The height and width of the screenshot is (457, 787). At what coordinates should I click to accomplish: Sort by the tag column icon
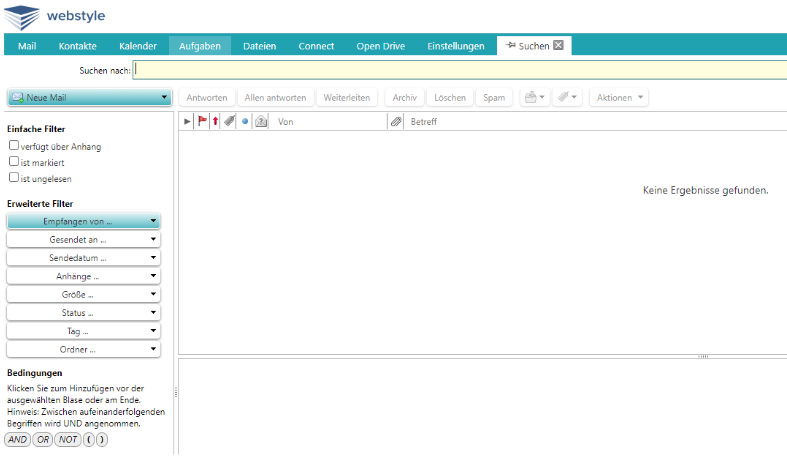point(229,121)
